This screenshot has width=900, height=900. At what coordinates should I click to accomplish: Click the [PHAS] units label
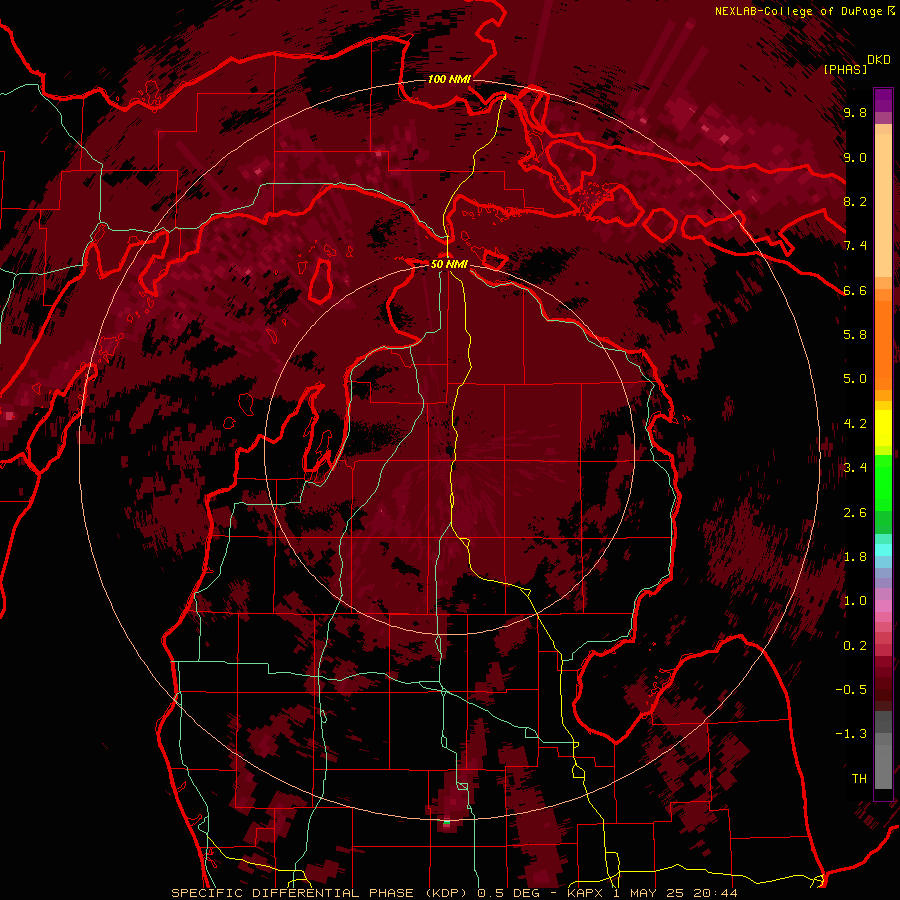[845, 69]
